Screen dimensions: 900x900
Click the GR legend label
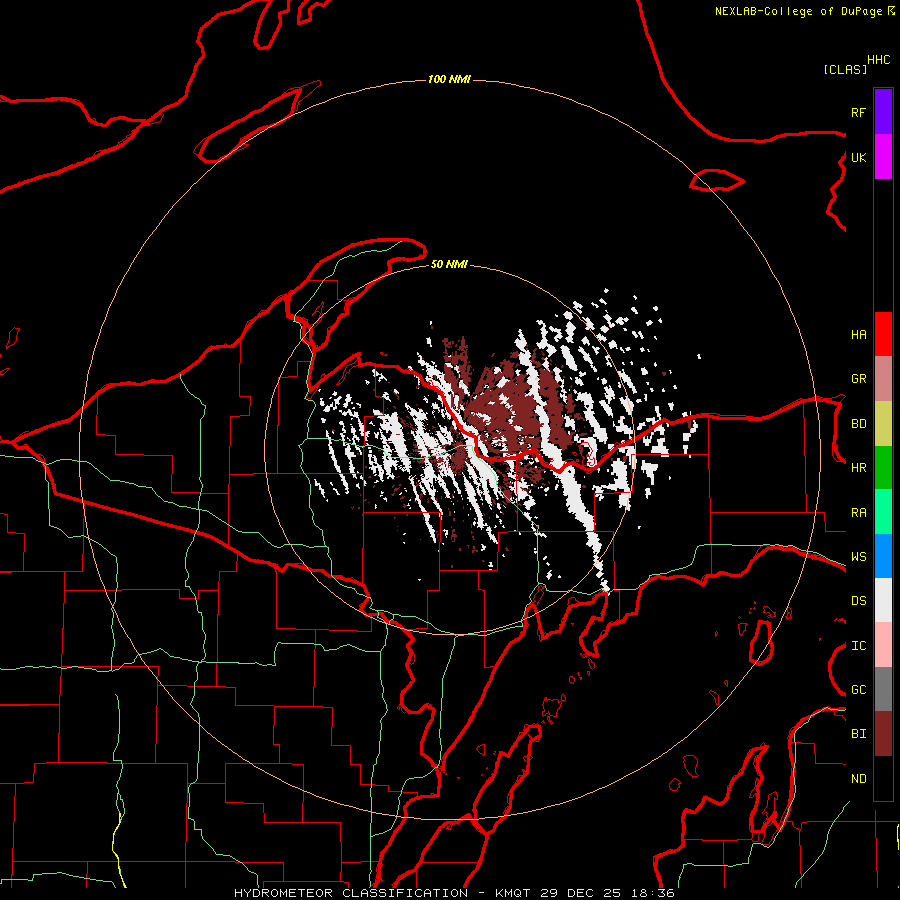858,379
